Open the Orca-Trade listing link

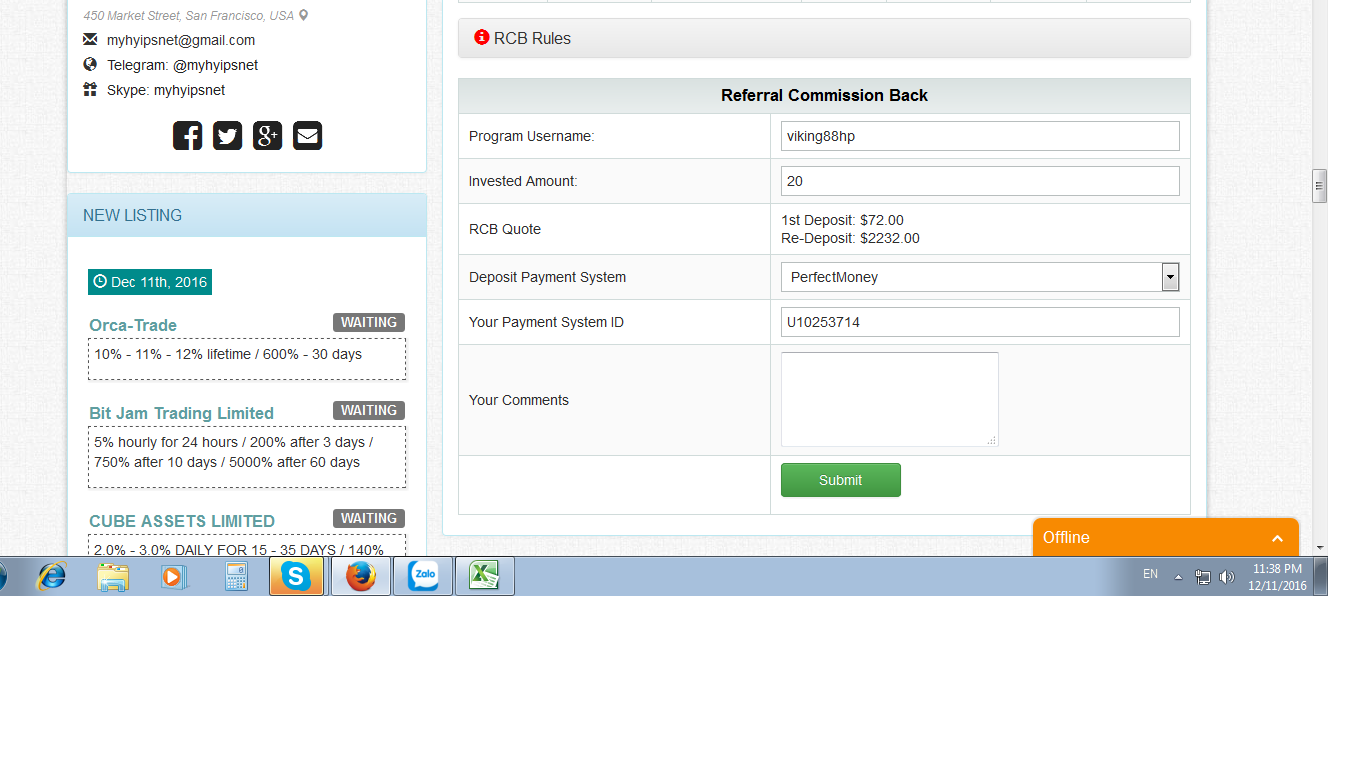(x=133, y=325)
